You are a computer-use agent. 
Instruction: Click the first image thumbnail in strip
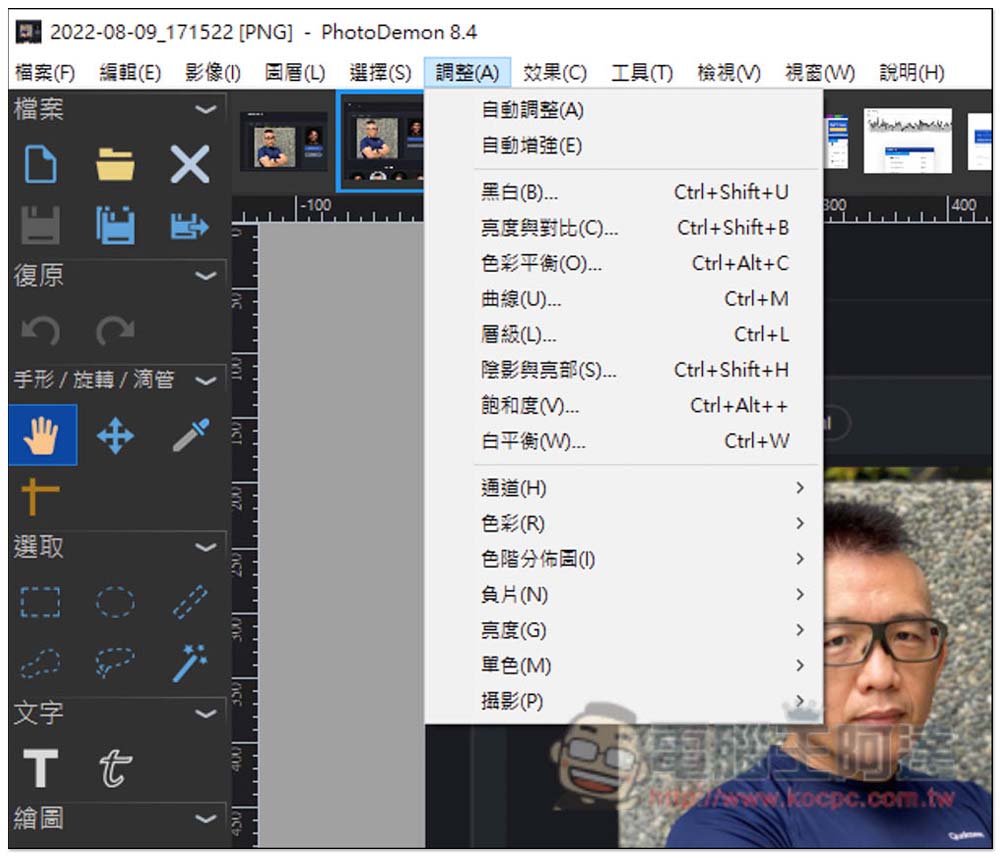pos(284,147)
